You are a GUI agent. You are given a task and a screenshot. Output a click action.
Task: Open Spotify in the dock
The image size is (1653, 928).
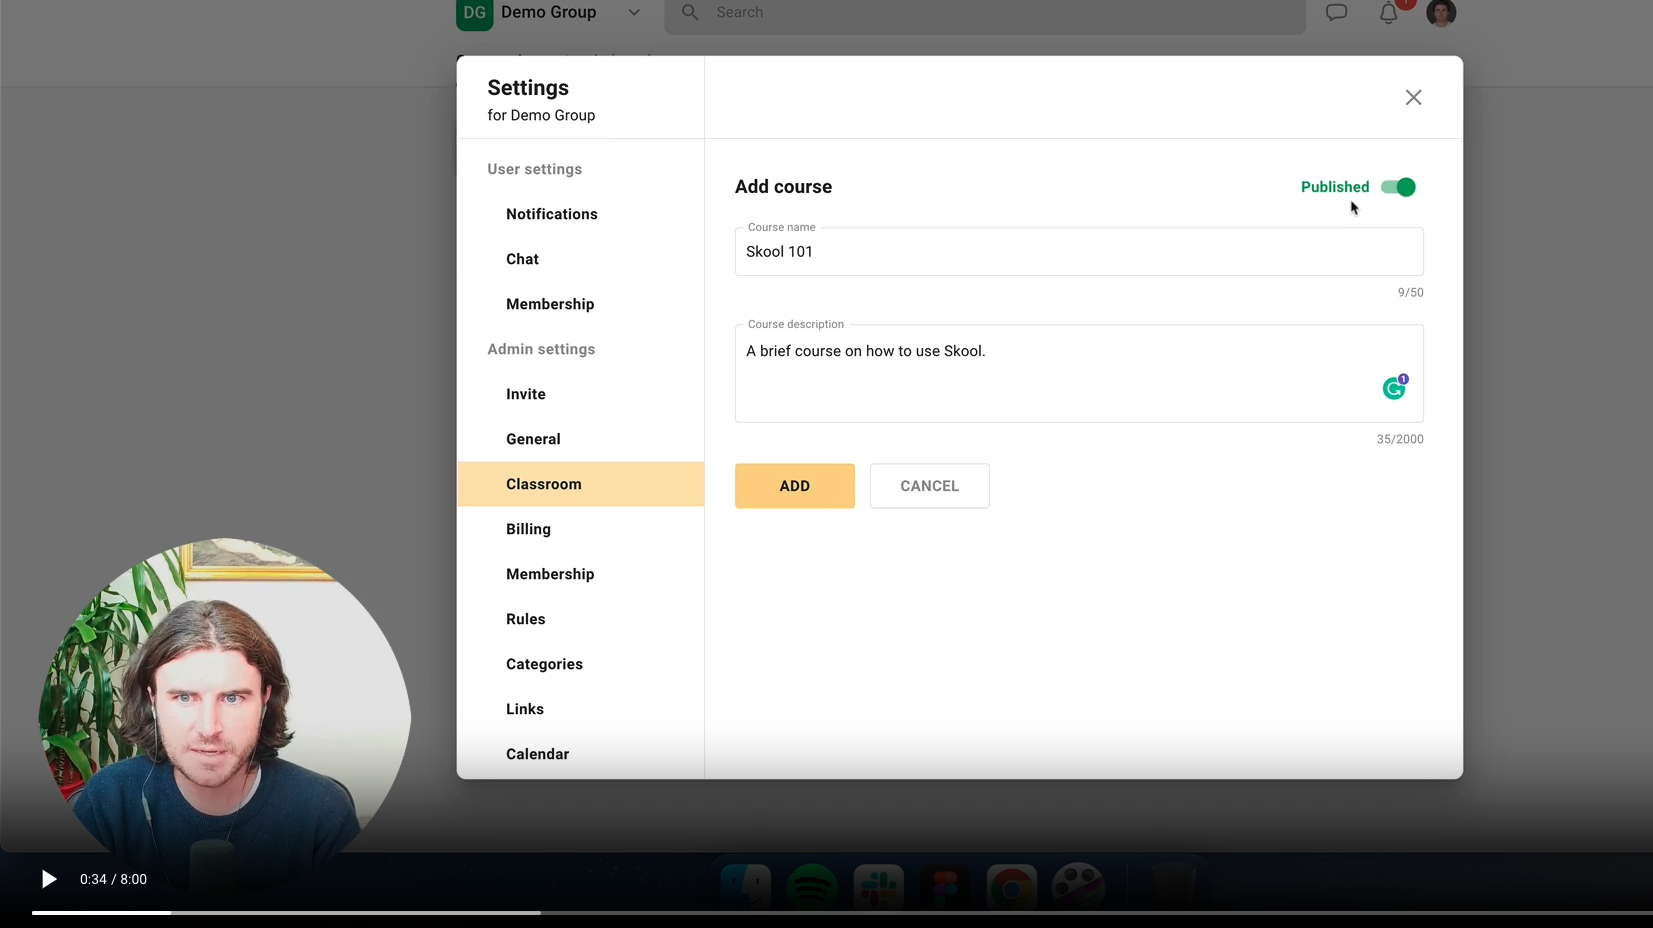tap(812, 888)
